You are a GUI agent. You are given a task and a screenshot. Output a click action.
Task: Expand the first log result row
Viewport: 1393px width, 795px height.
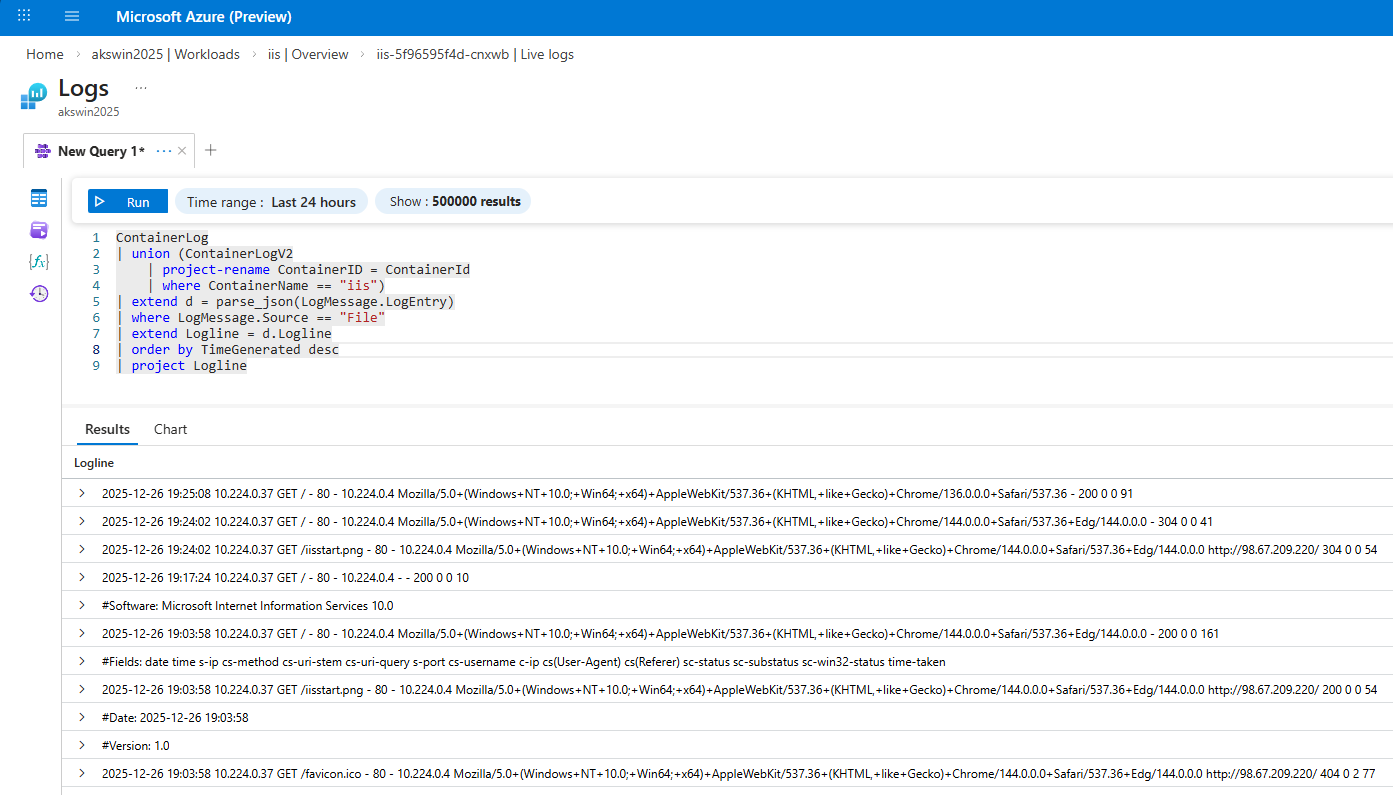pyautogui.click(x=81, y=493)
